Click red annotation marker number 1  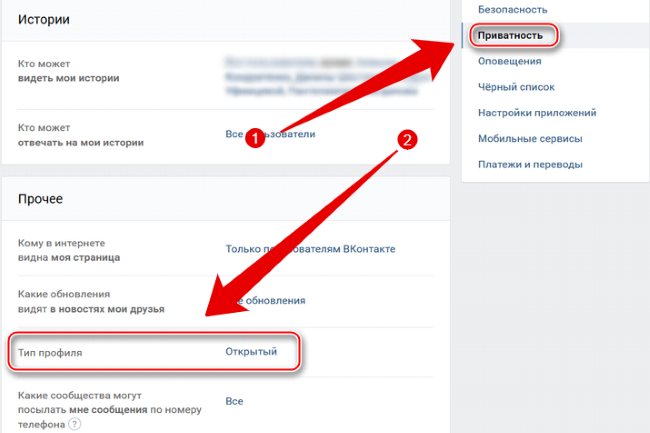tap(255, 137)
